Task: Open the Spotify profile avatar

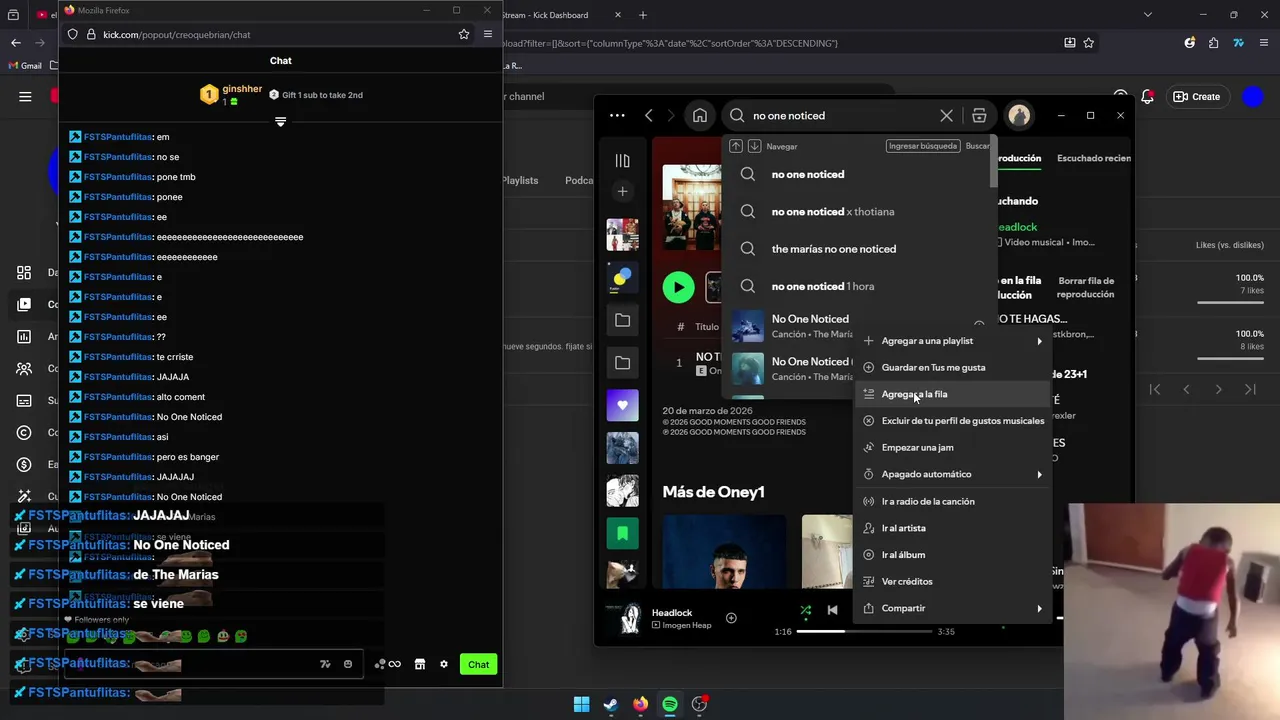Action: click(x=1019, y=116)
